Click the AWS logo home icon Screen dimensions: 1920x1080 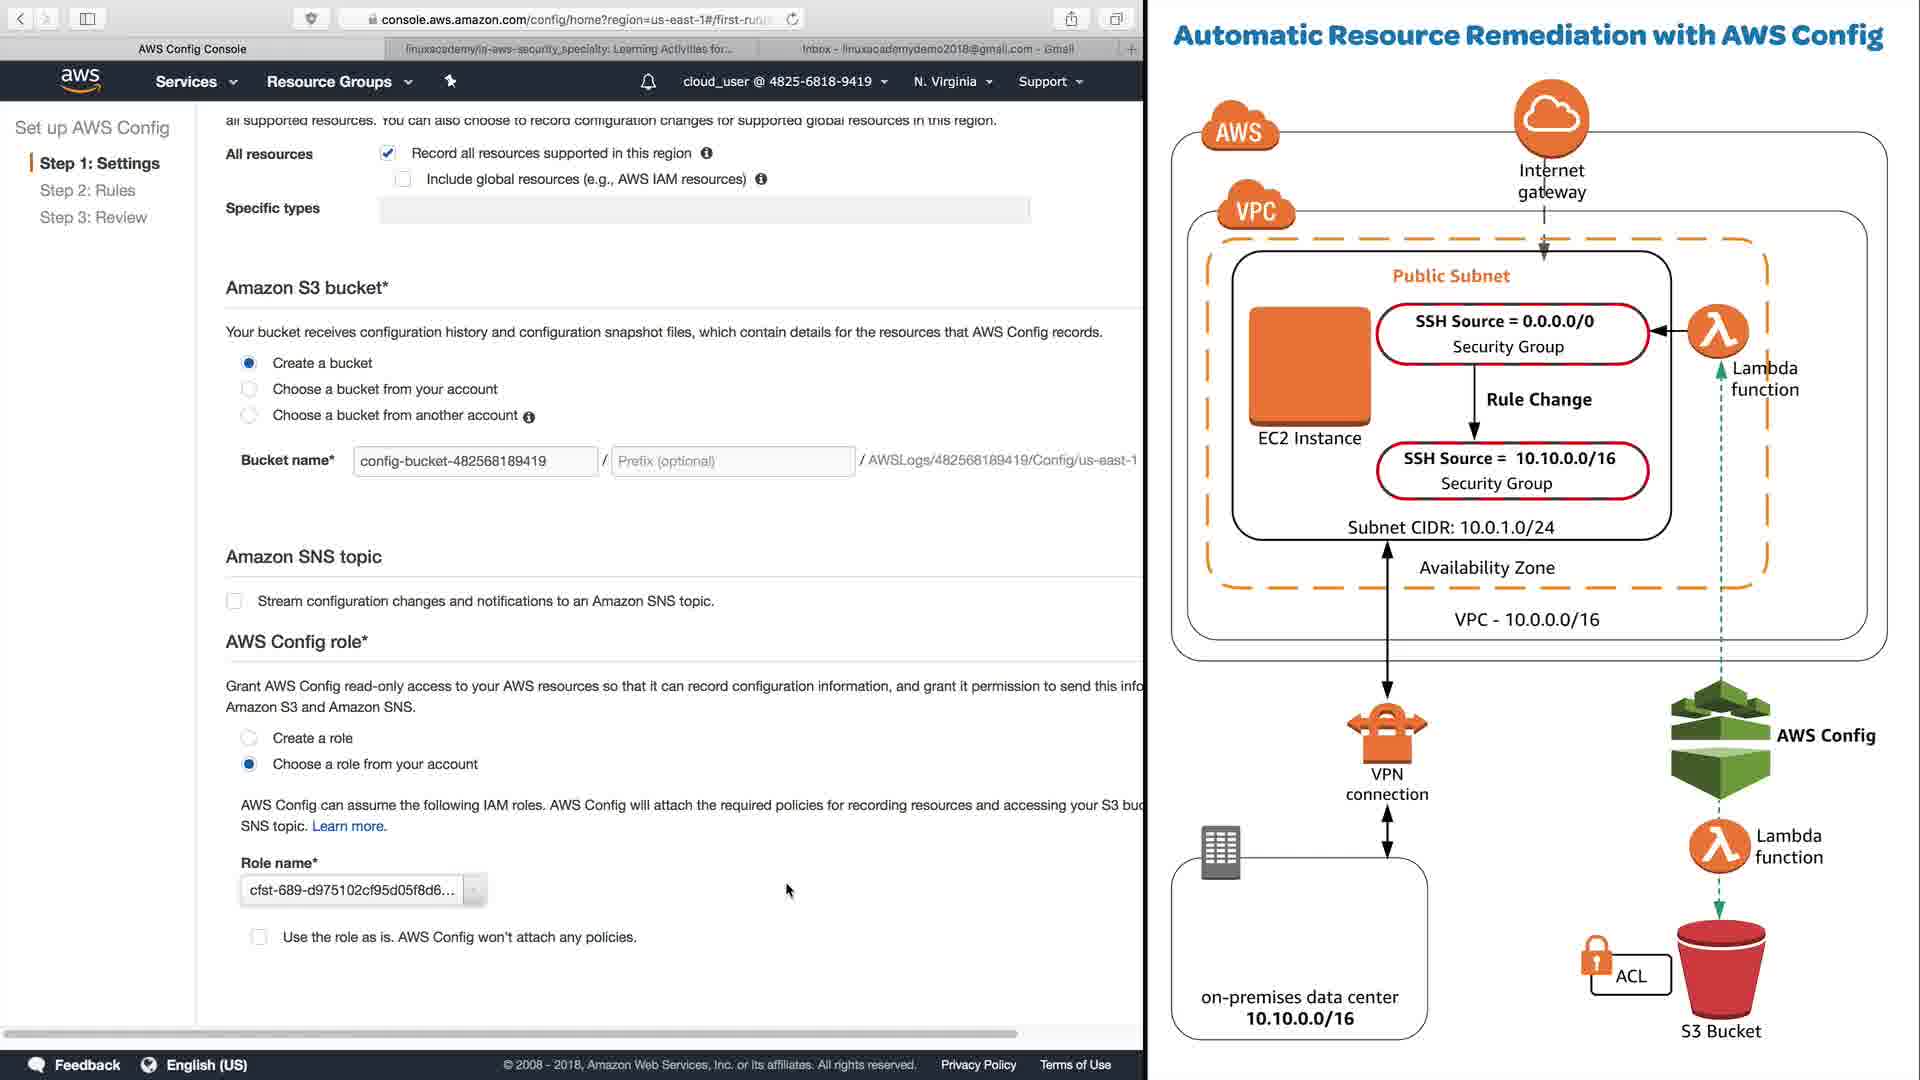tap(80, 81)
